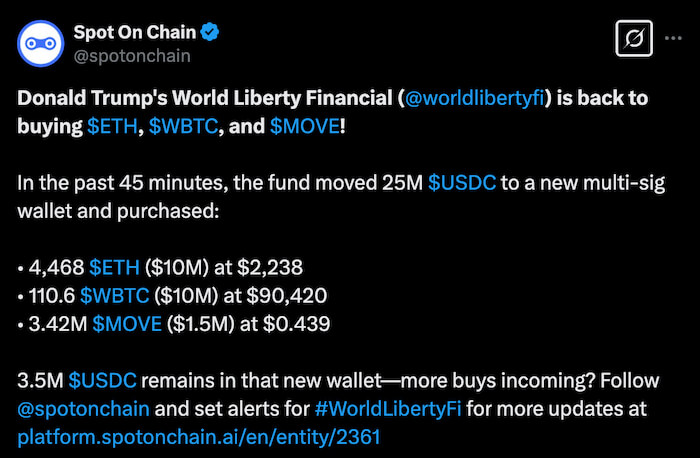Click $USDC in the 25M transfer sentence
The image size is (700, 458).
click(461, 185)
